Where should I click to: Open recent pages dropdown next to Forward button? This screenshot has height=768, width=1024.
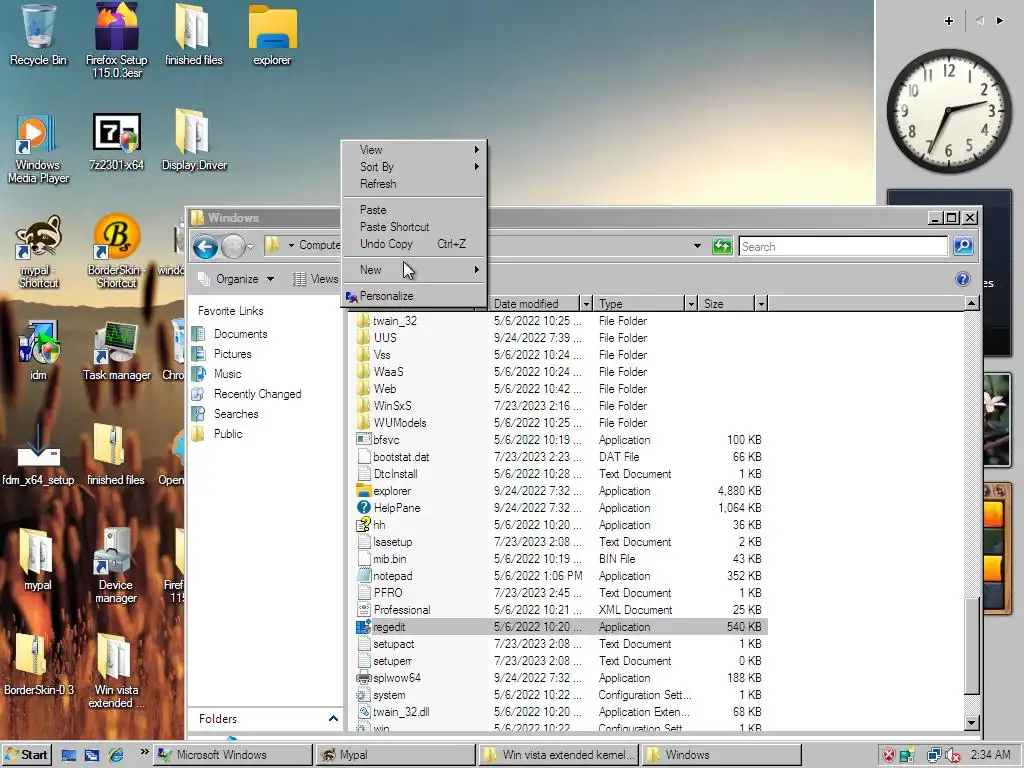click(250, 247)
